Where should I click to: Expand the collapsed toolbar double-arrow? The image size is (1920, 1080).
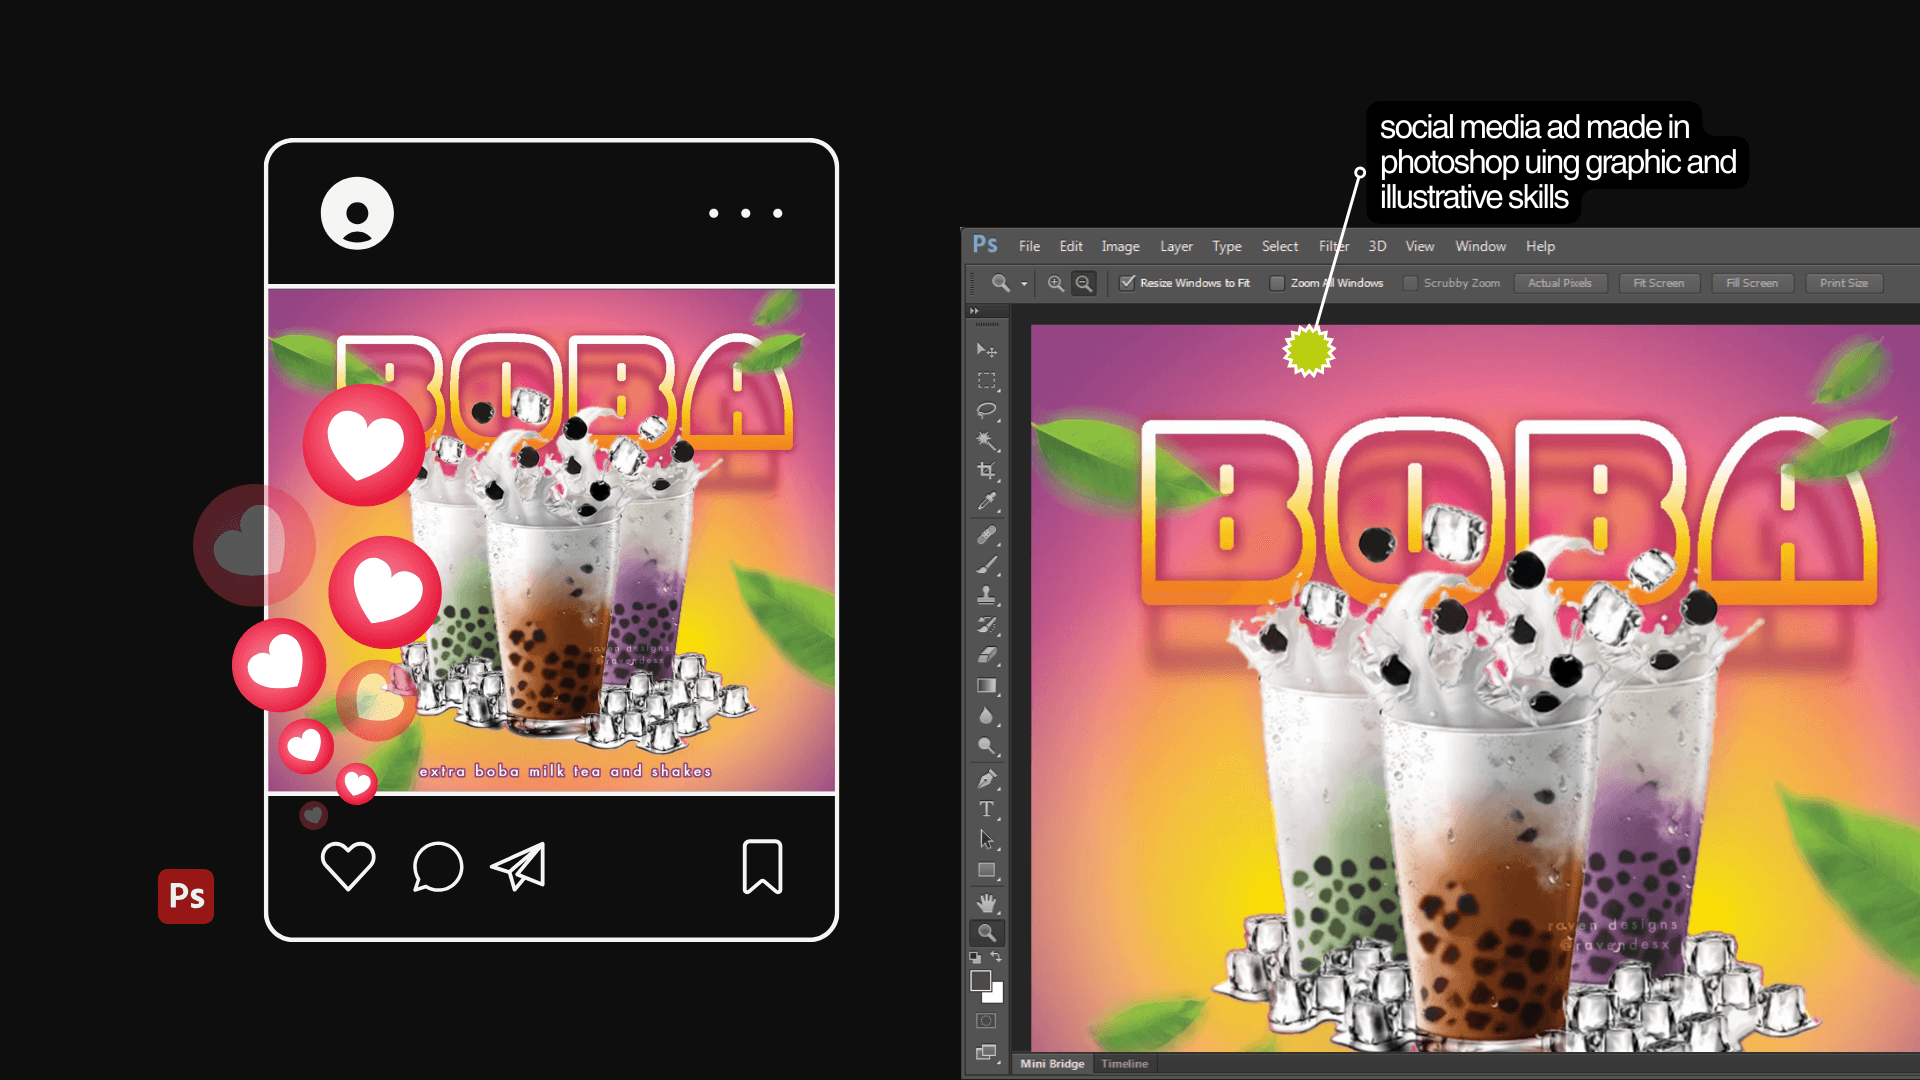974,311
